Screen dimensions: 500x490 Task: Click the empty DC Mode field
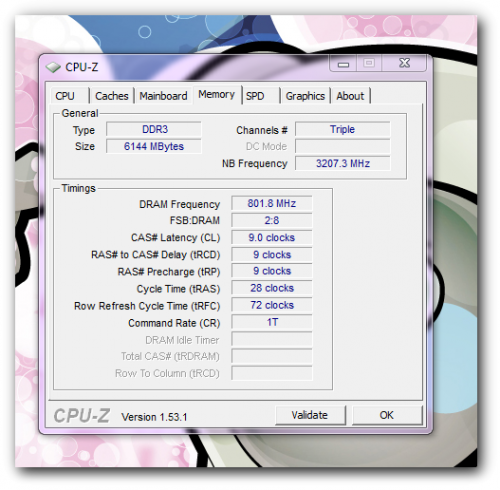342,146
